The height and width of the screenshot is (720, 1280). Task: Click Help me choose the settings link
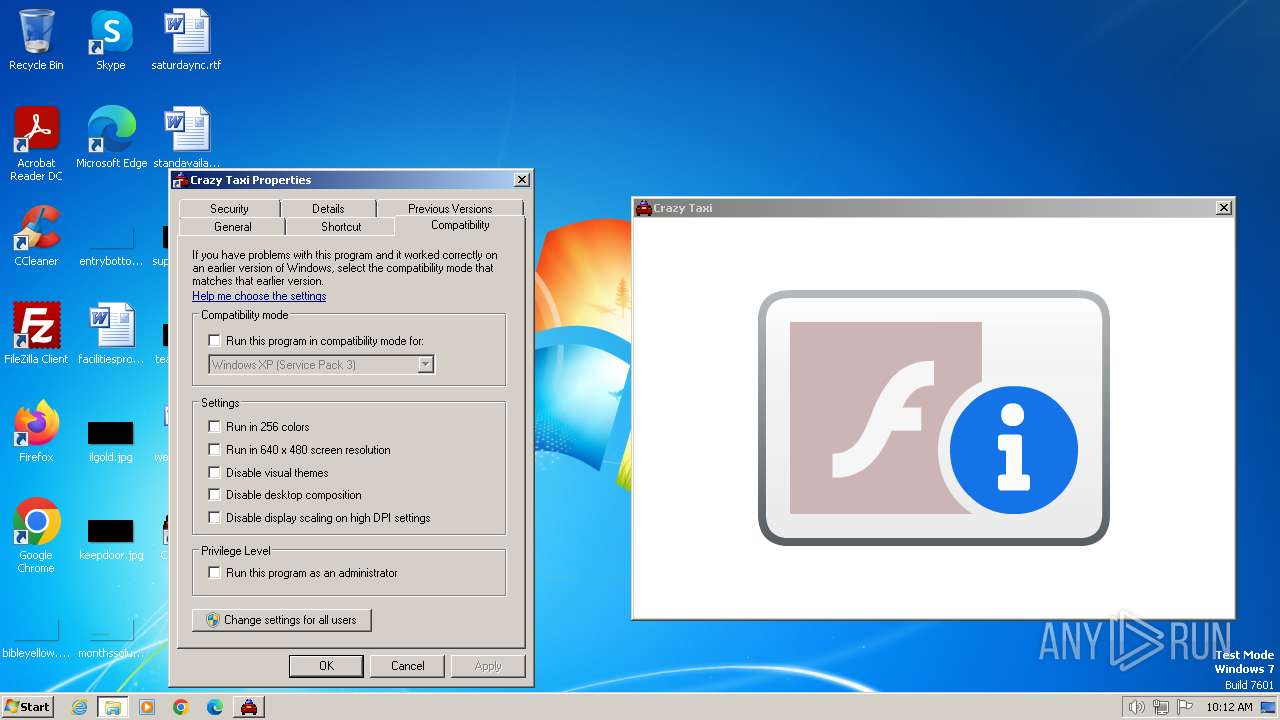259,296
